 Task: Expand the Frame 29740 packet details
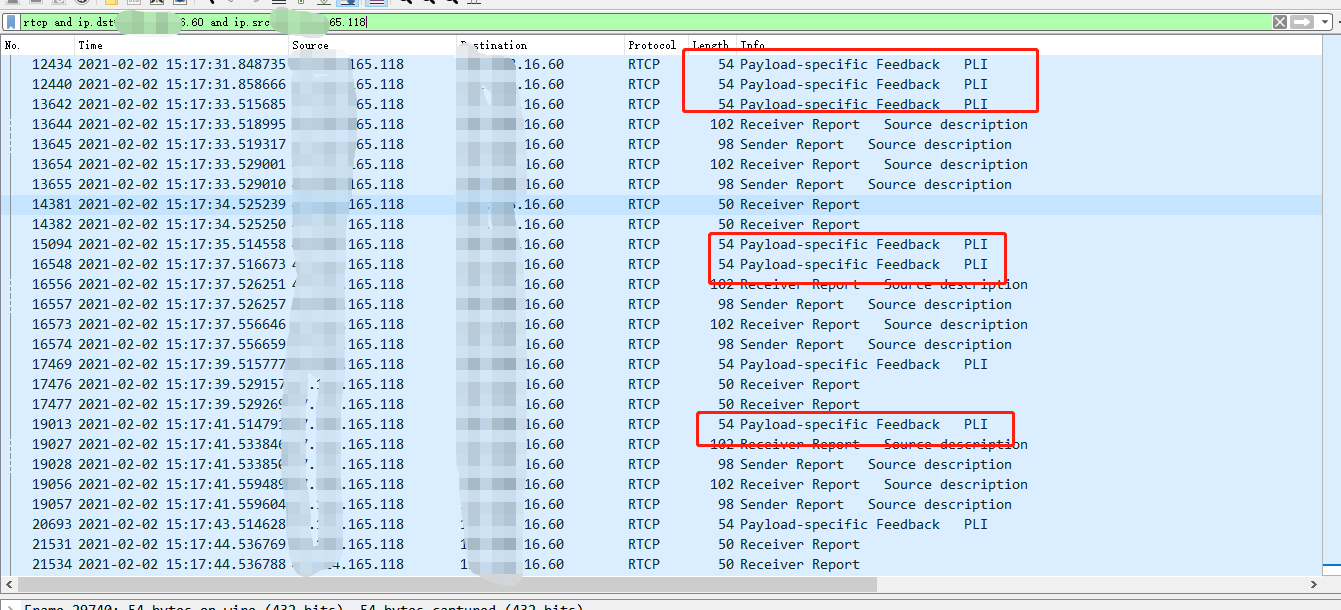click(8, 606)
